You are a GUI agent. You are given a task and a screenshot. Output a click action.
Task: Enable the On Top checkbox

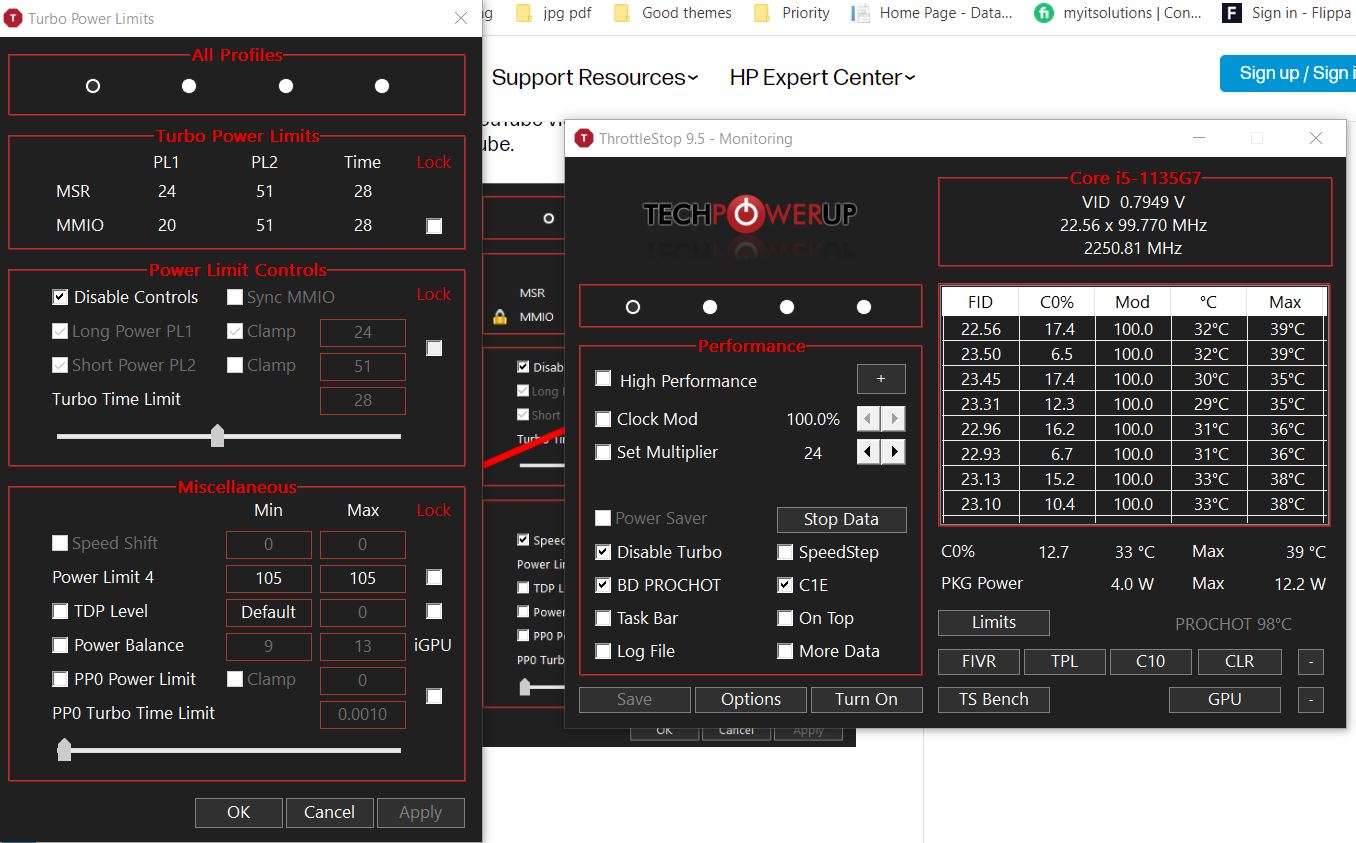[x=785, y=618]
